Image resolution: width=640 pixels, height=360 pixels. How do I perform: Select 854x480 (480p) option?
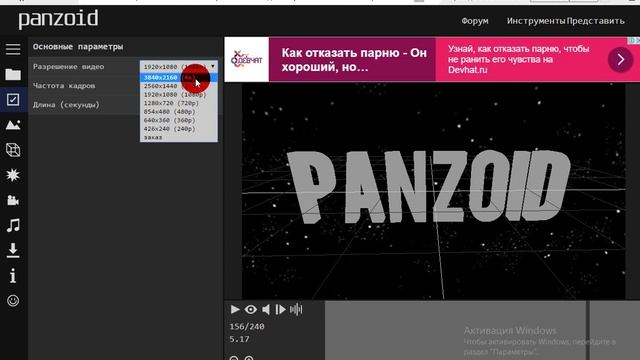coord(179,112)
